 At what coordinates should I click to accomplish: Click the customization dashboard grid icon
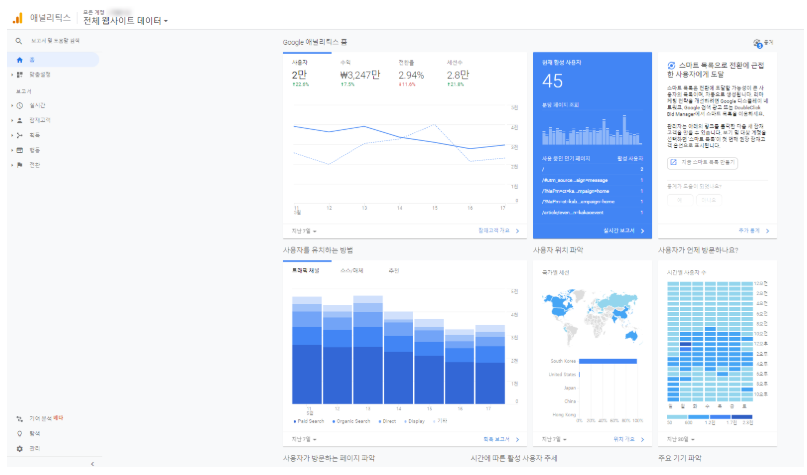point(20,75)
